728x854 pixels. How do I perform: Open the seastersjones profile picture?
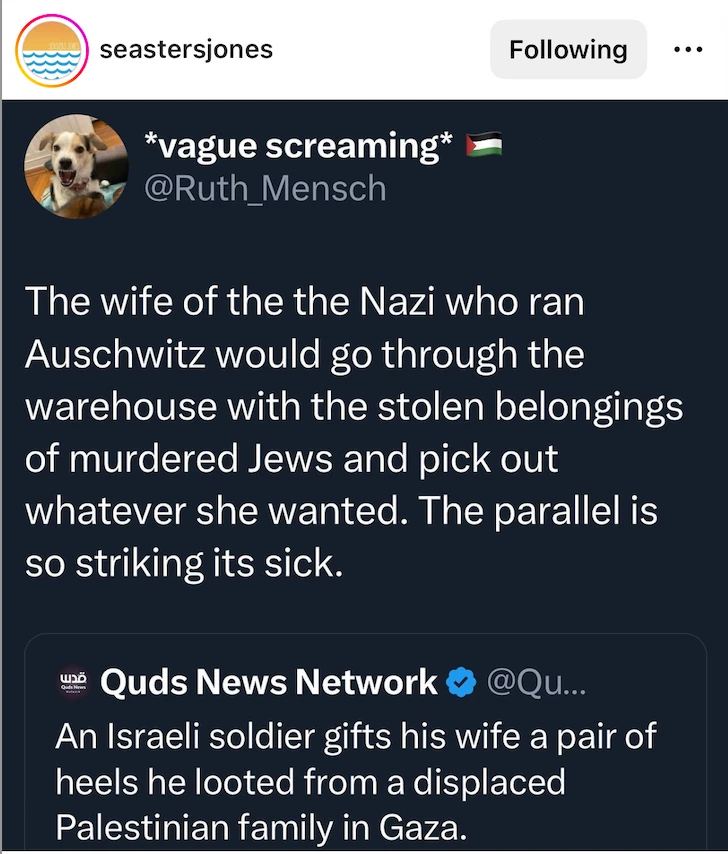click(49, 51)
